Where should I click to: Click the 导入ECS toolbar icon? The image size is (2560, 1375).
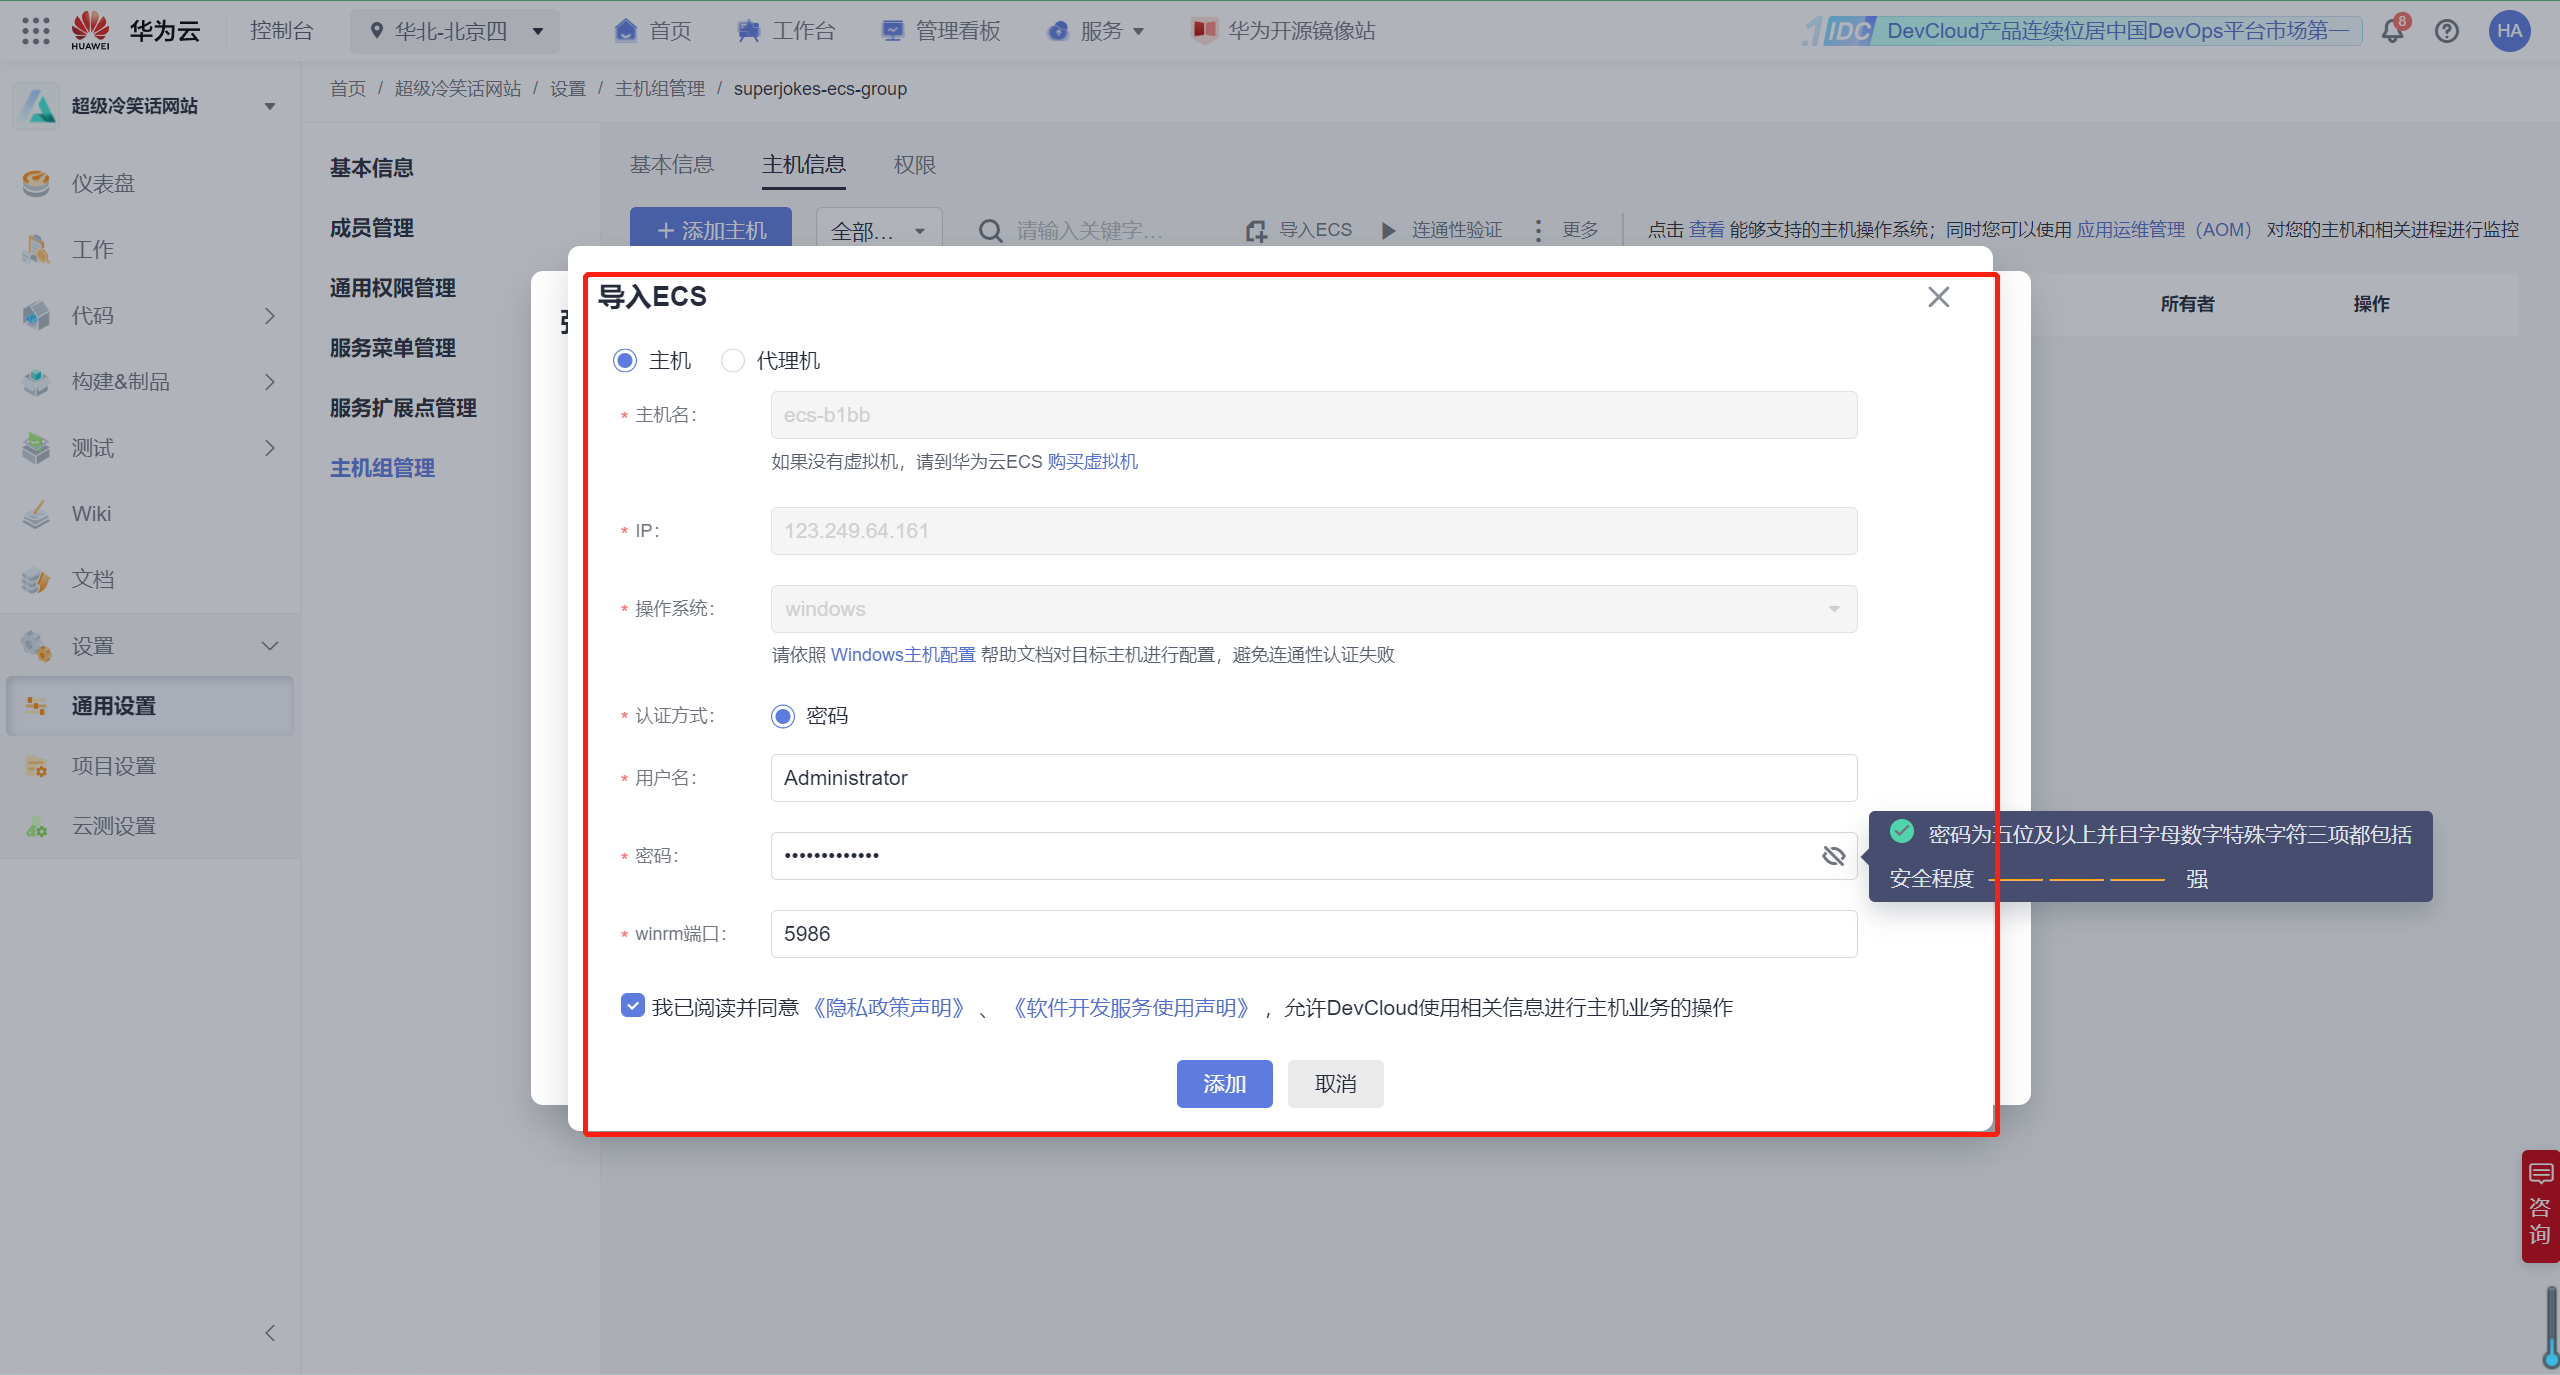1256,231
